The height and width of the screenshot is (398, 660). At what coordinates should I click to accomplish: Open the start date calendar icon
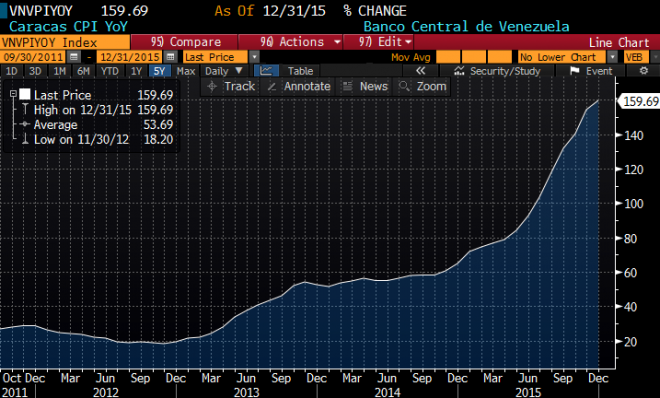(x=74, y=57)
